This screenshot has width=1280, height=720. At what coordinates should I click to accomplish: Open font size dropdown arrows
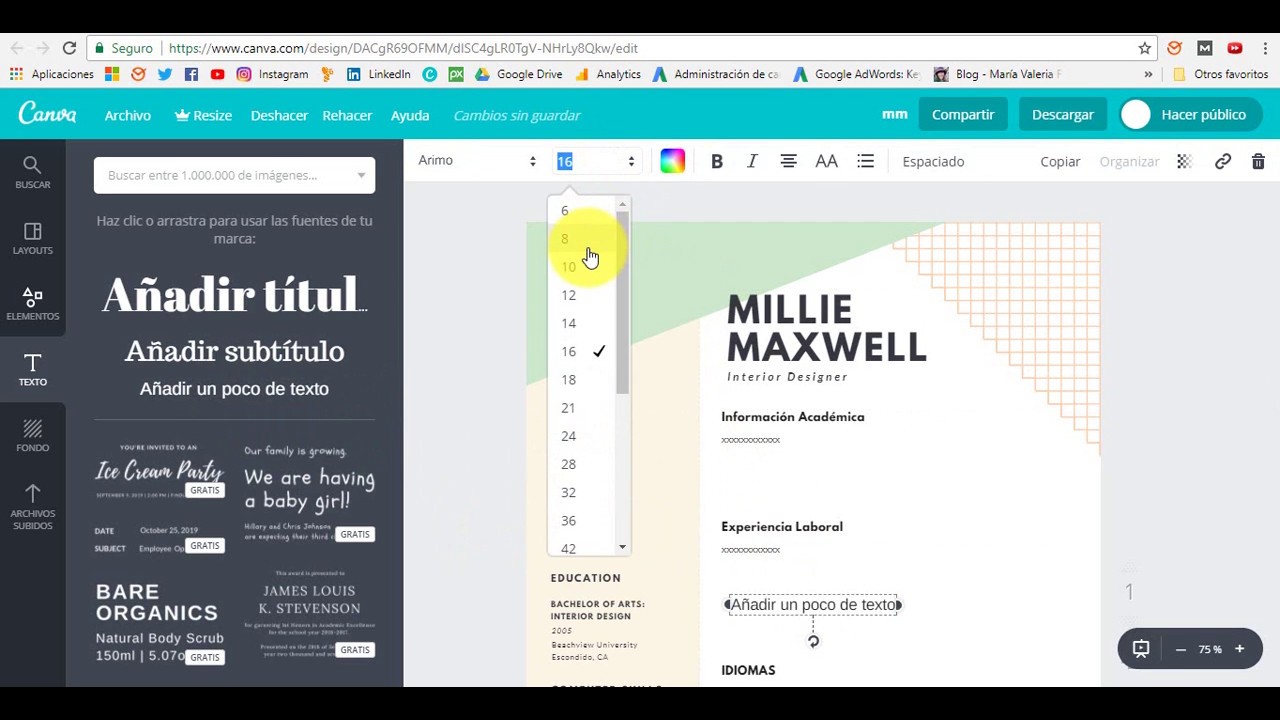631,161
